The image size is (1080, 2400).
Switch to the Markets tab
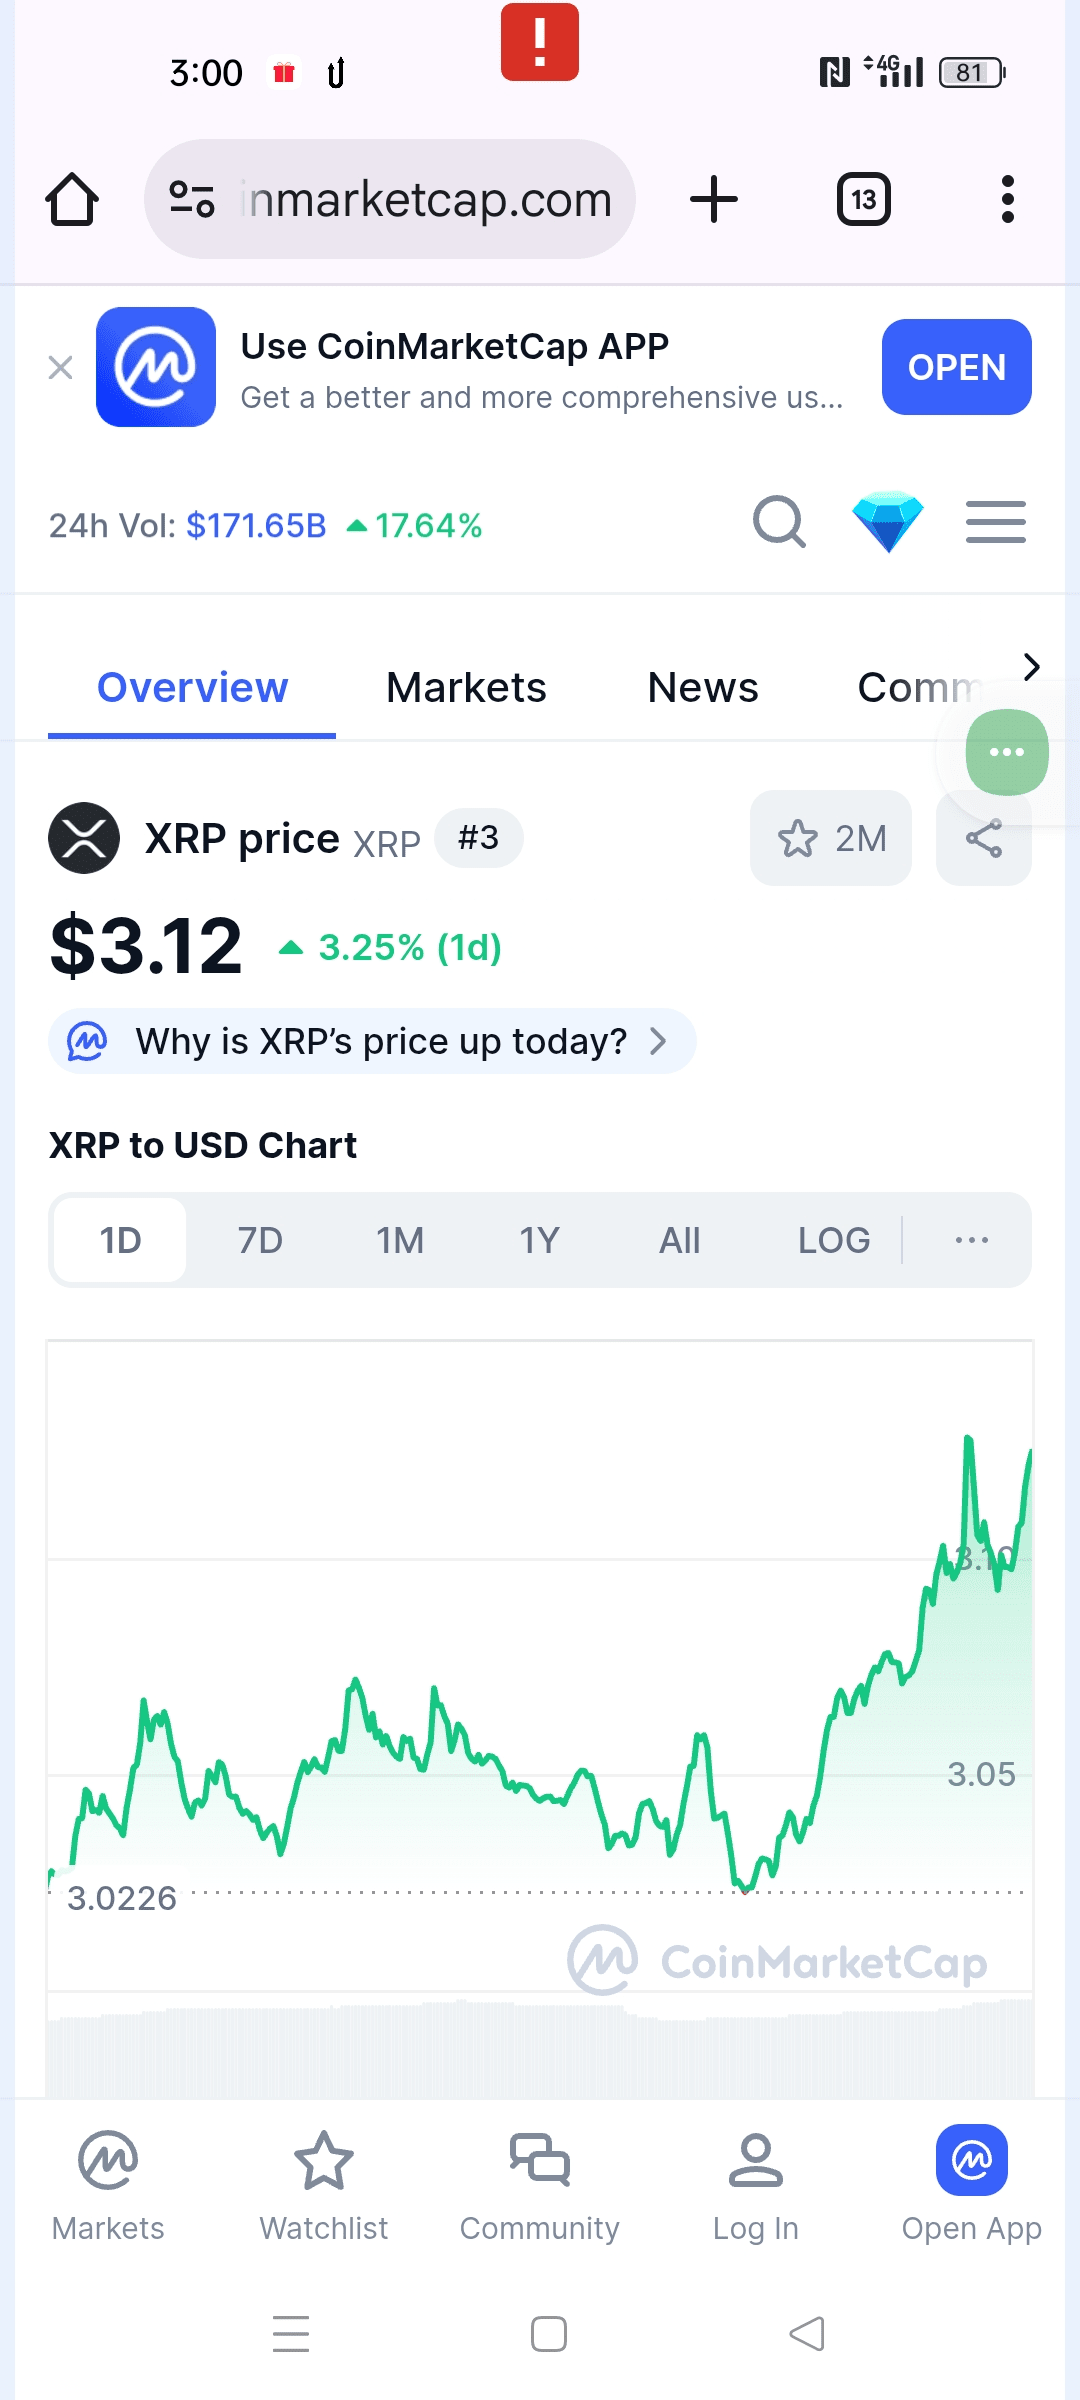pyautogui.click(x=466, y=688)
